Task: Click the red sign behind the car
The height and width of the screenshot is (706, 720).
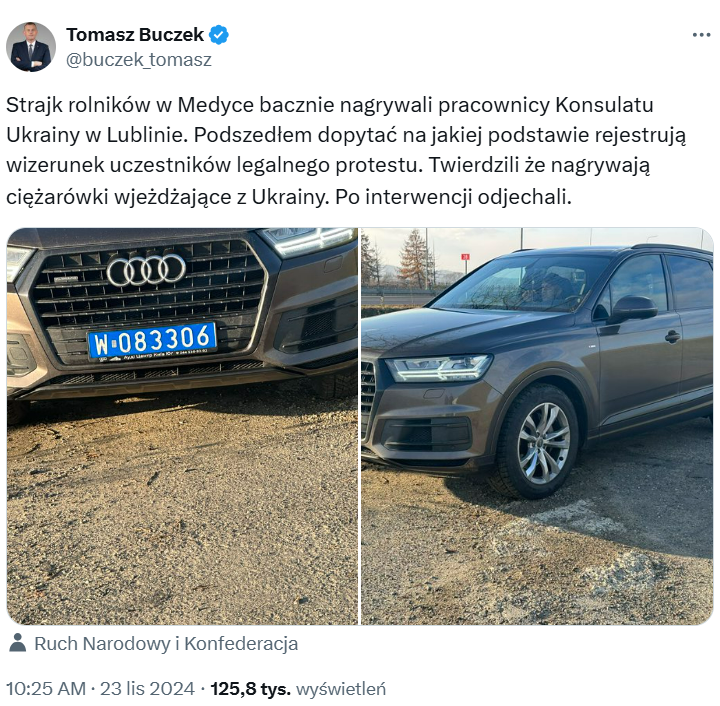Action: coord(465,257)
